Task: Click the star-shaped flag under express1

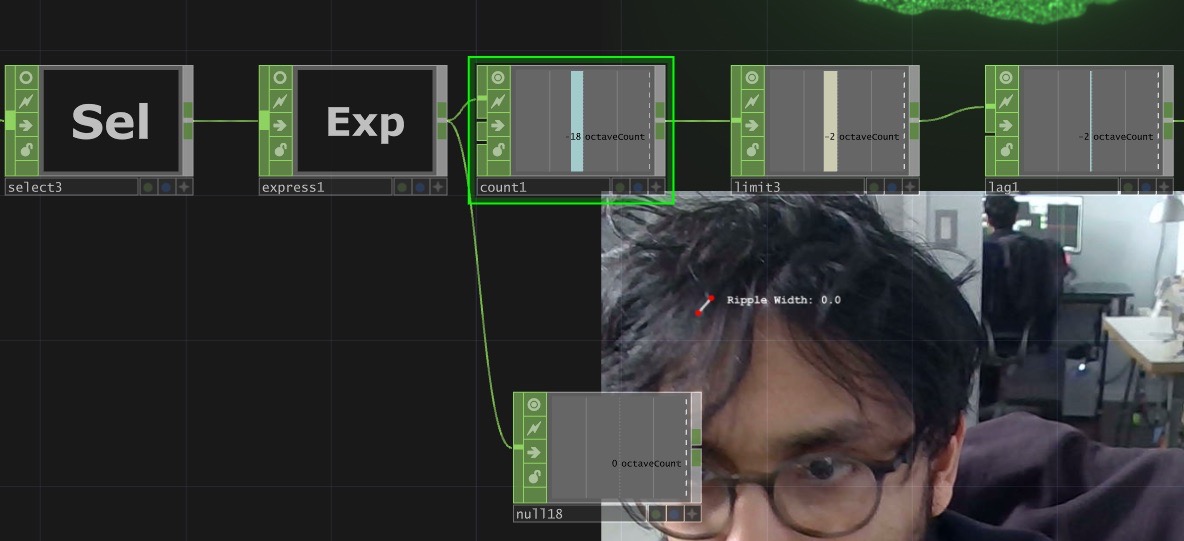Action: [x=438, y=187]
